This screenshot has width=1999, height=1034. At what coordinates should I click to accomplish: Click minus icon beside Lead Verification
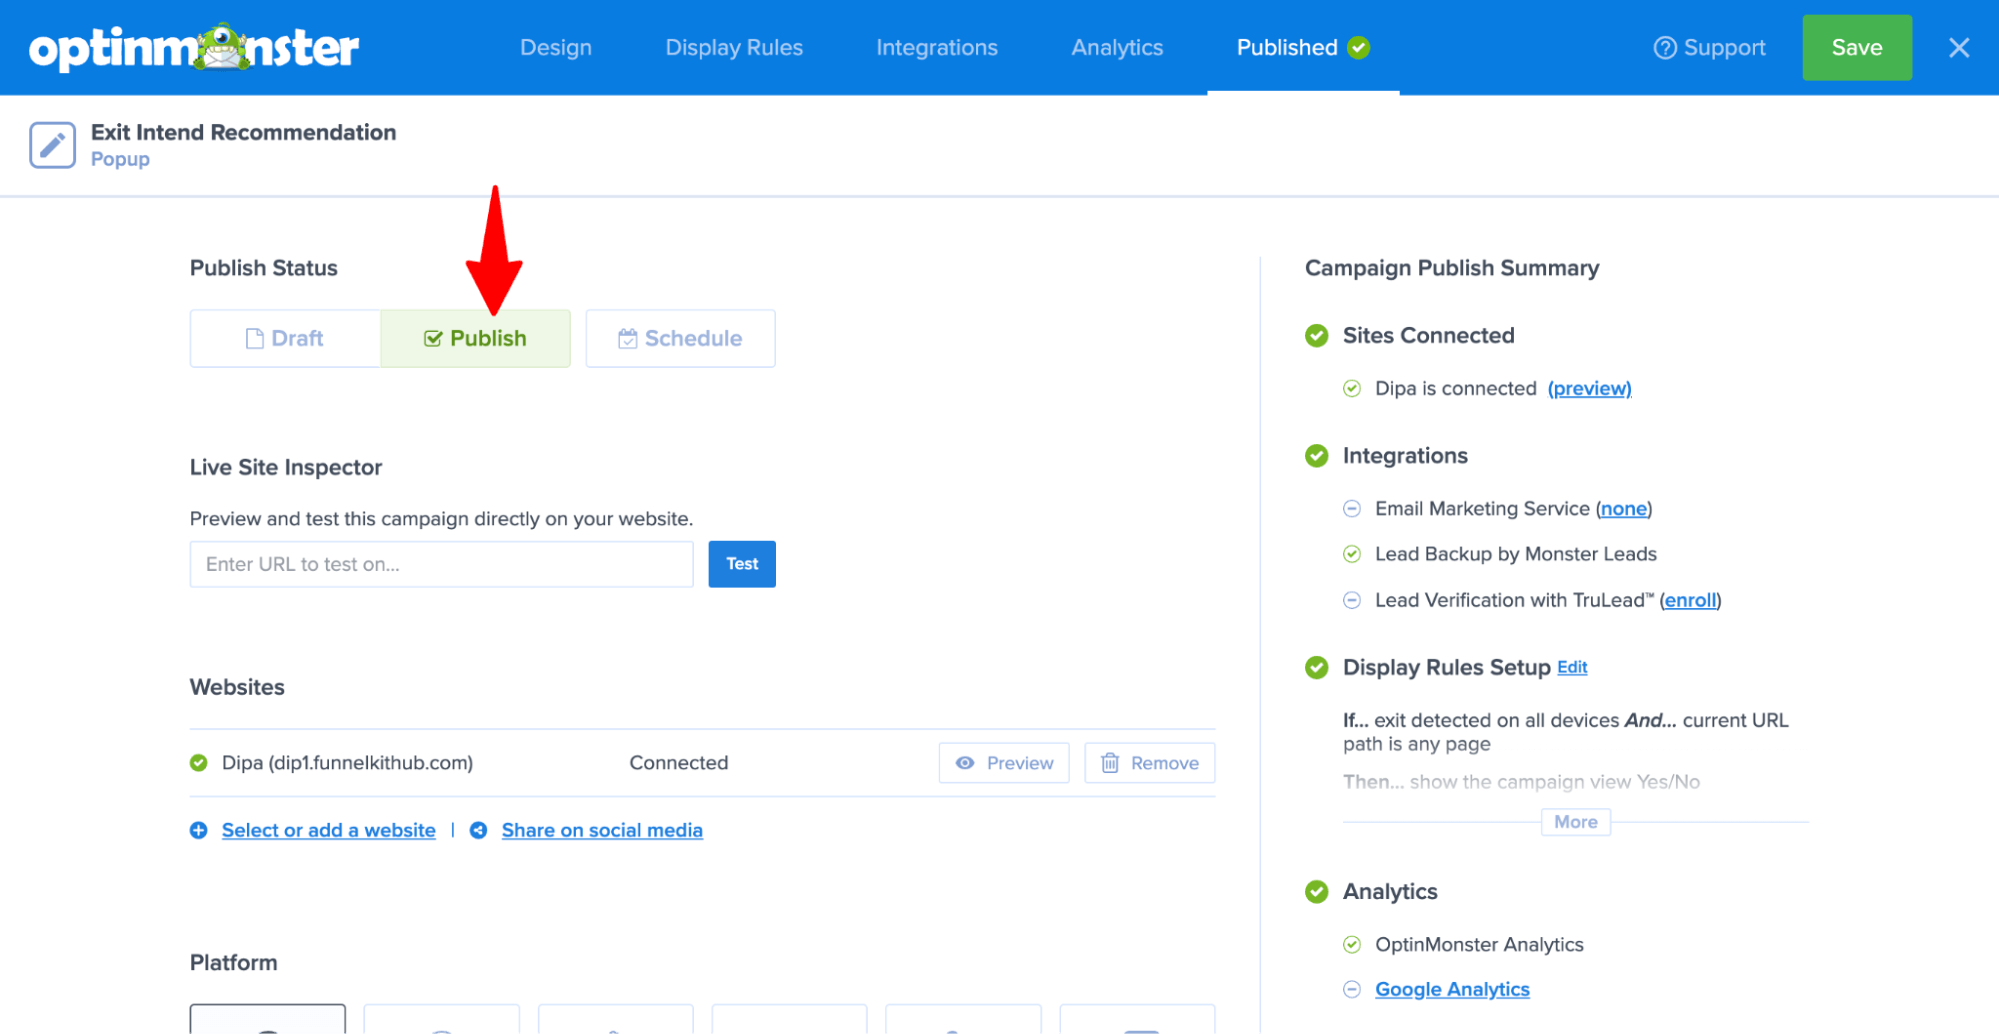tap(1351, 600)
